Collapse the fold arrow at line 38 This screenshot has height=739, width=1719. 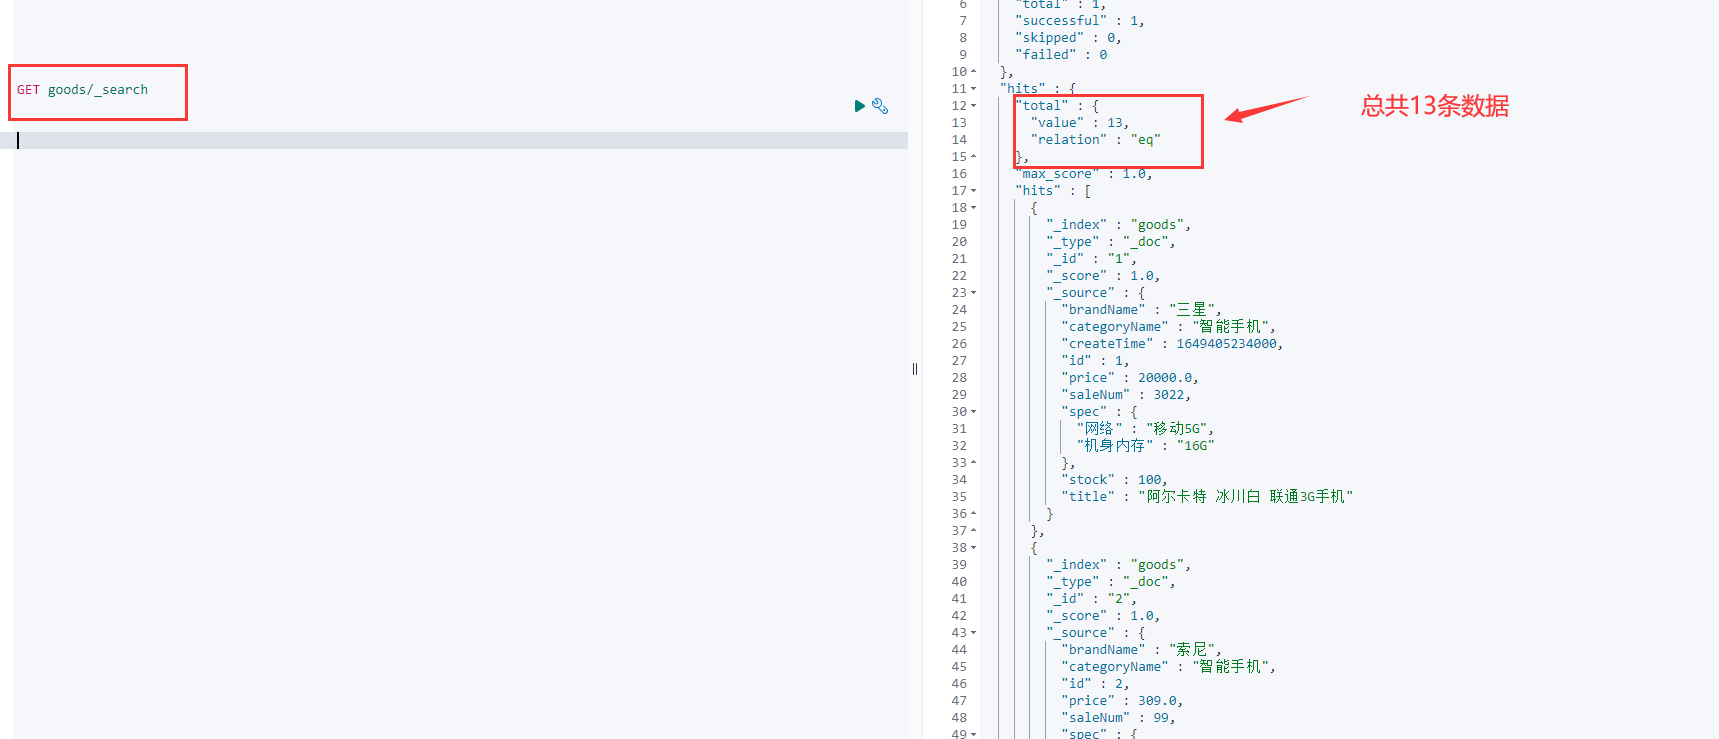974,548
